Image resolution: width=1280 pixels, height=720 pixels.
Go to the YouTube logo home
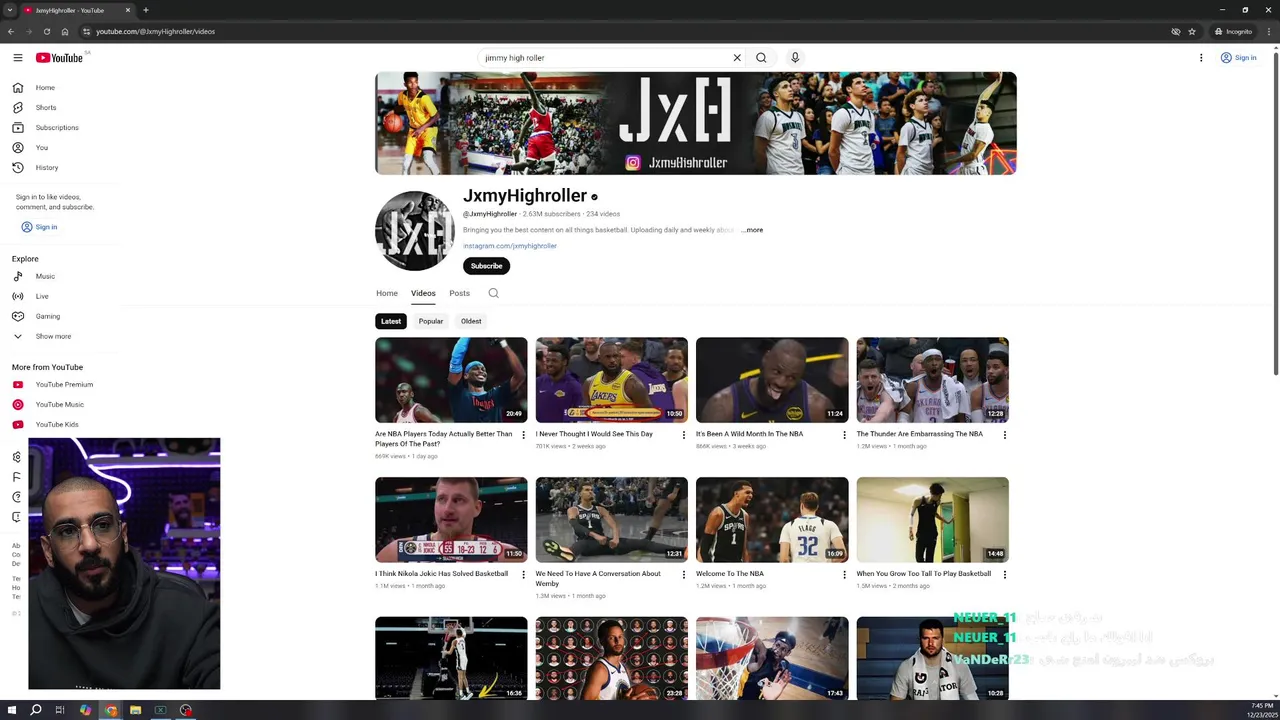tap(60, 58)
